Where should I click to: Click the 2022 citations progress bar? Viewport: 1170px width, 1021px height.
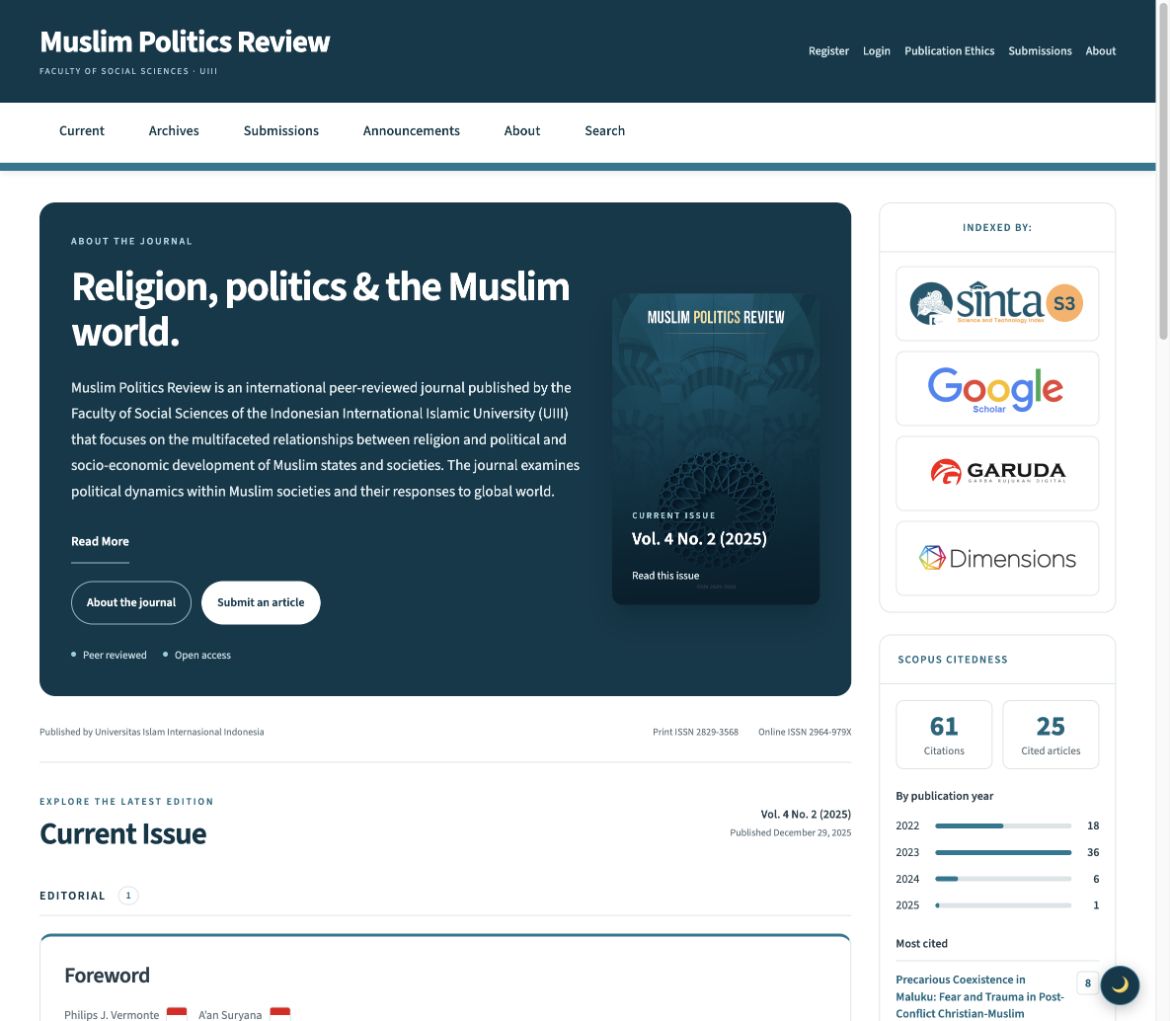1003,825
